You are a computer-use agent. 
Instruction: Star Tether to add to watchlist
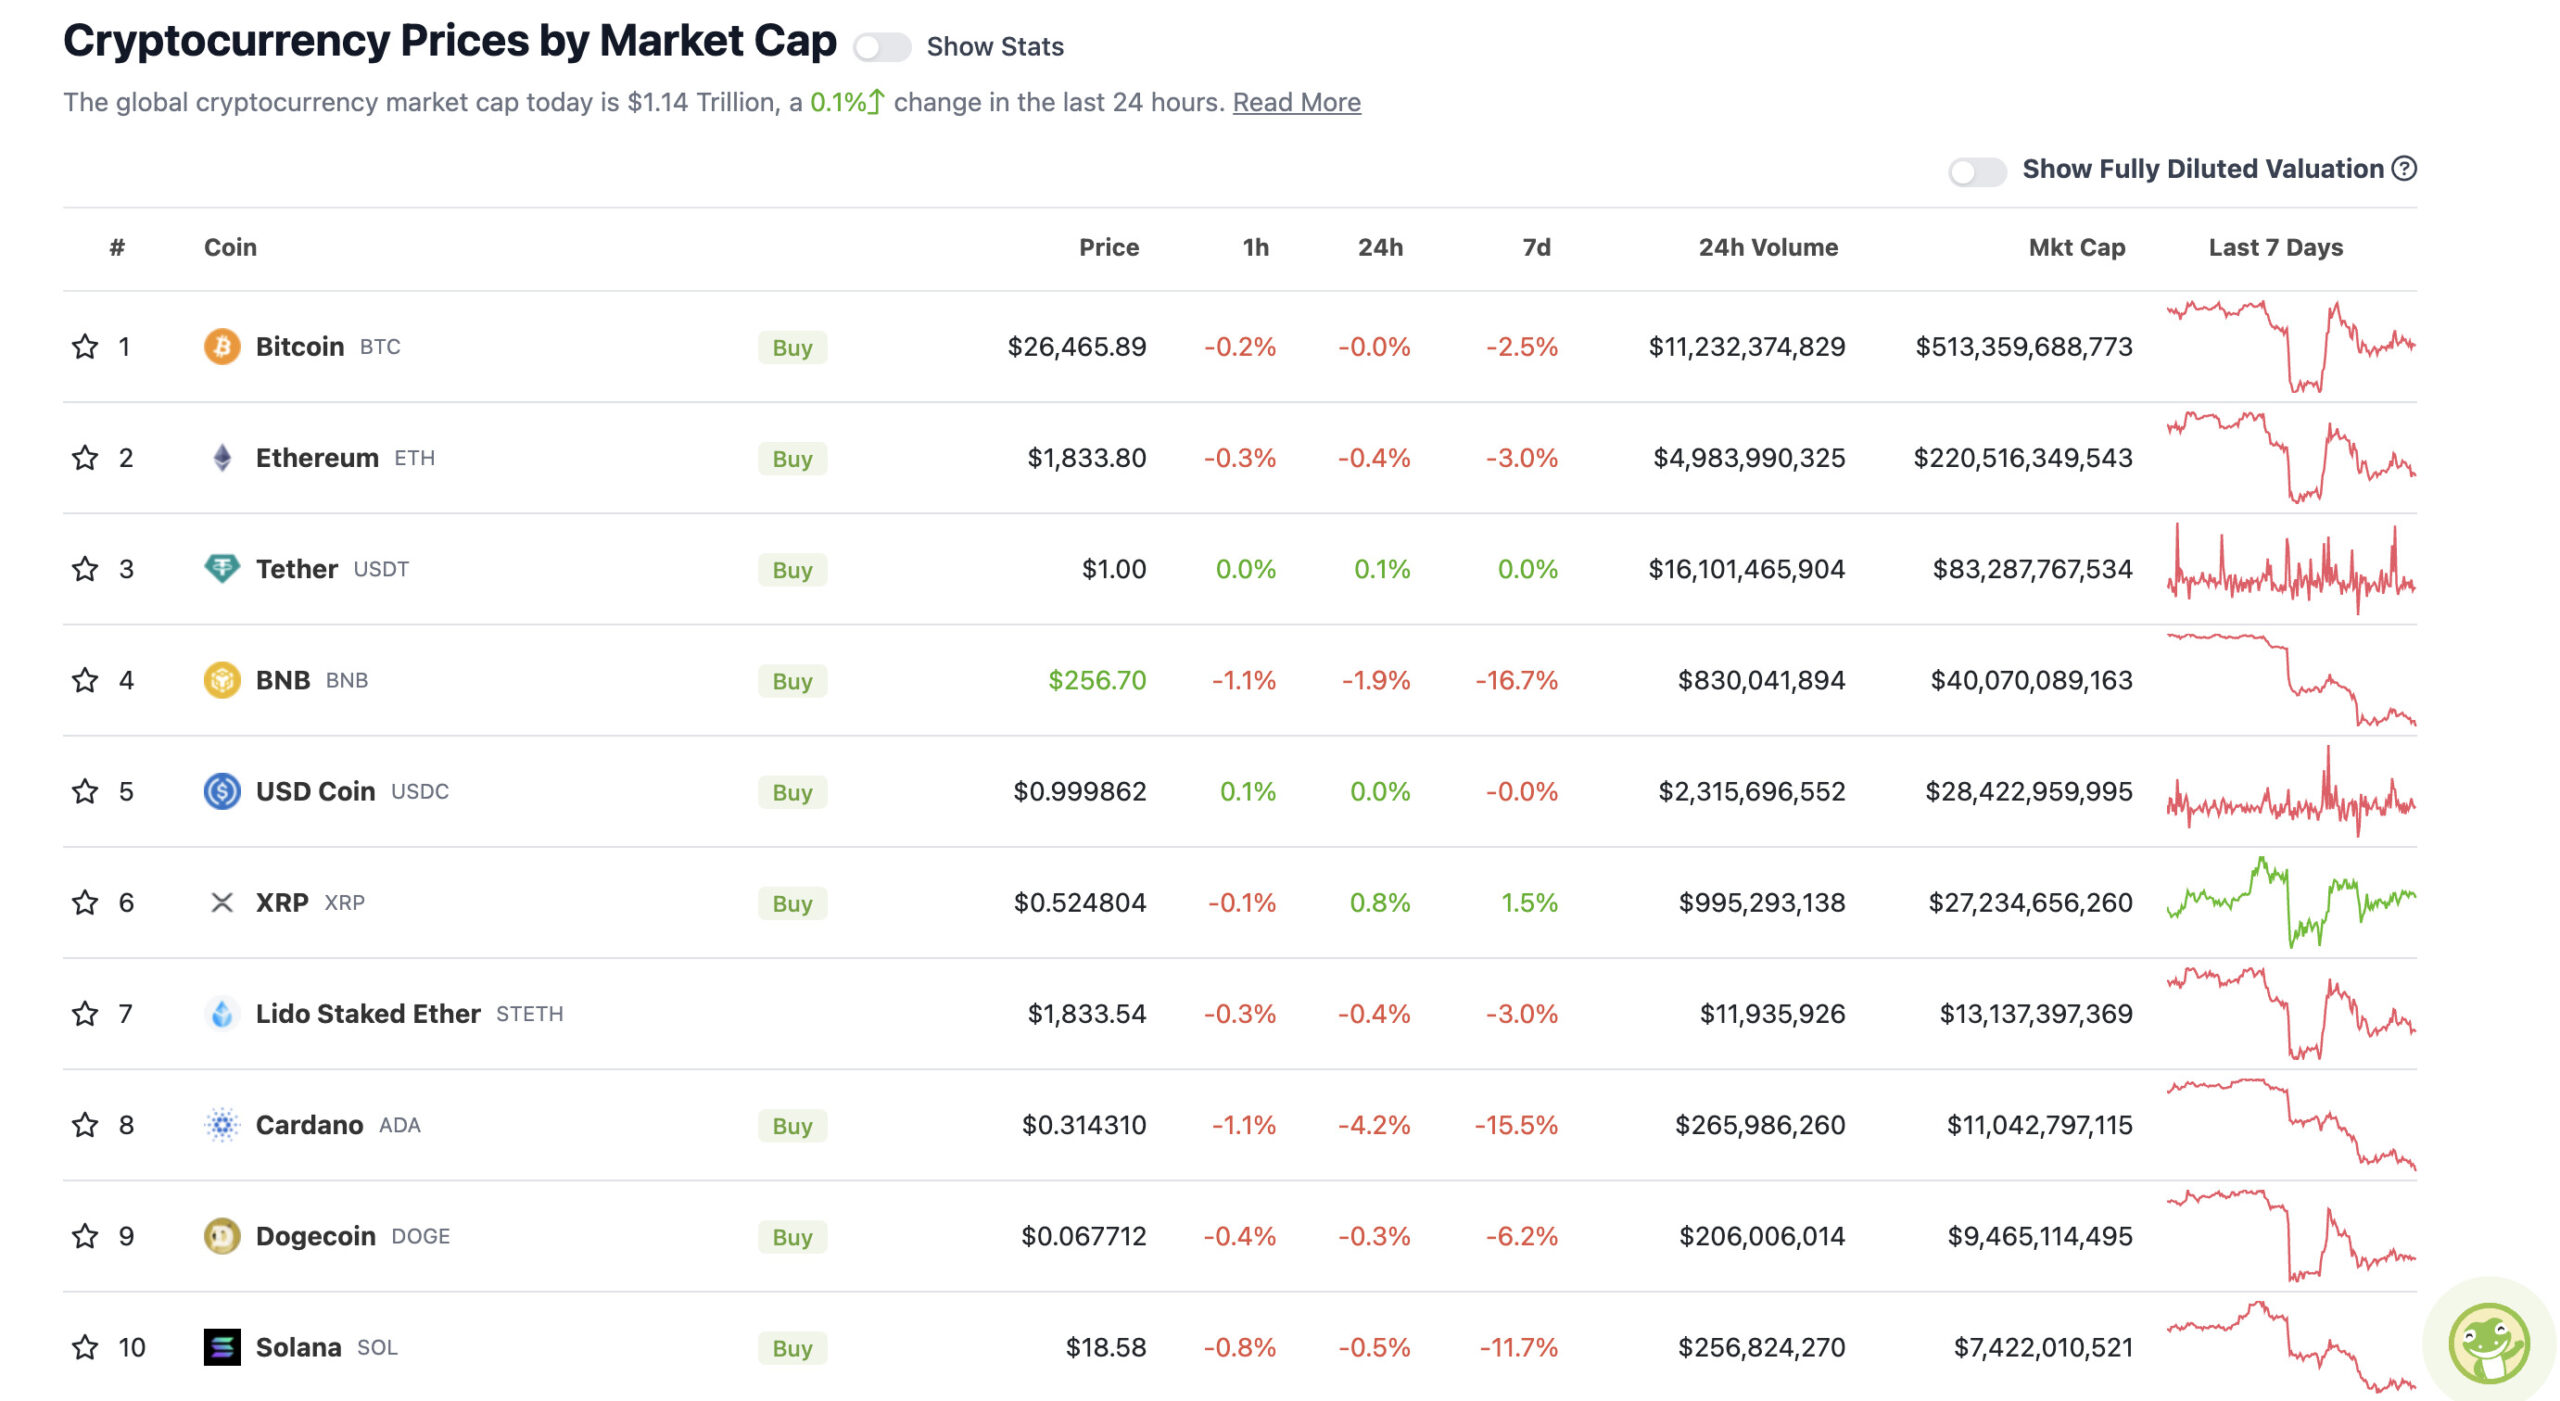[85, 569]
